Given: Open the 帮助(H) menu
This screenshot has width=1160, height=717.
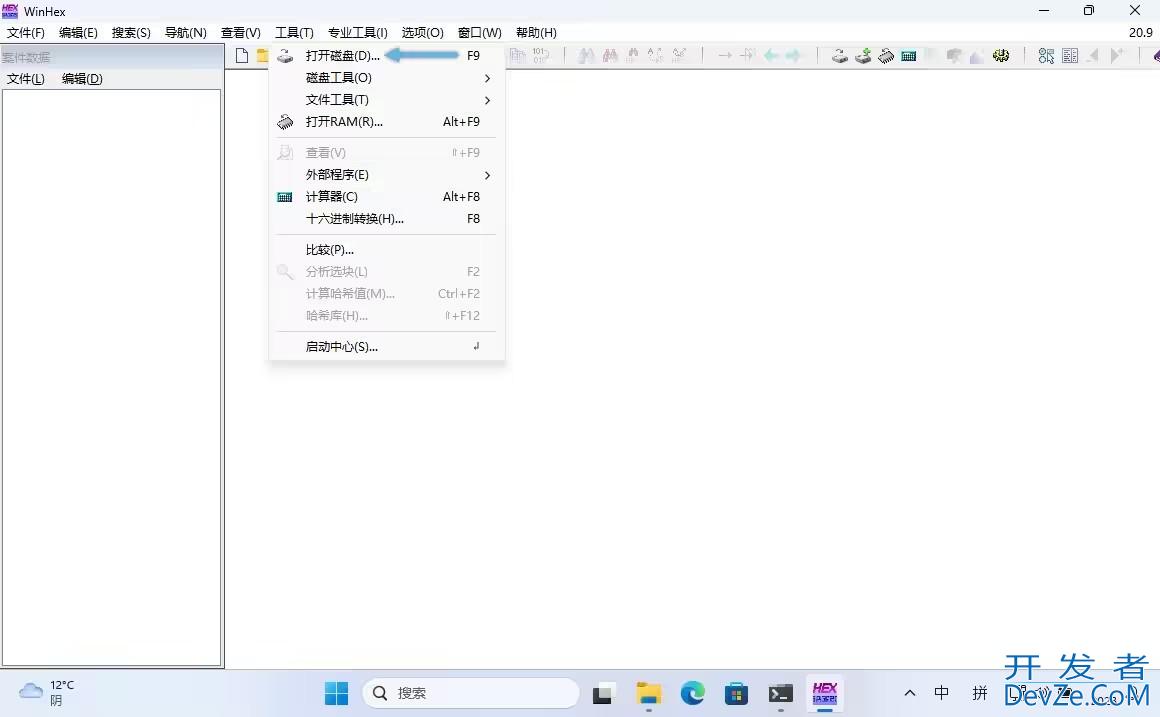Looking at the screenshot, I should [x=536, y=33].
